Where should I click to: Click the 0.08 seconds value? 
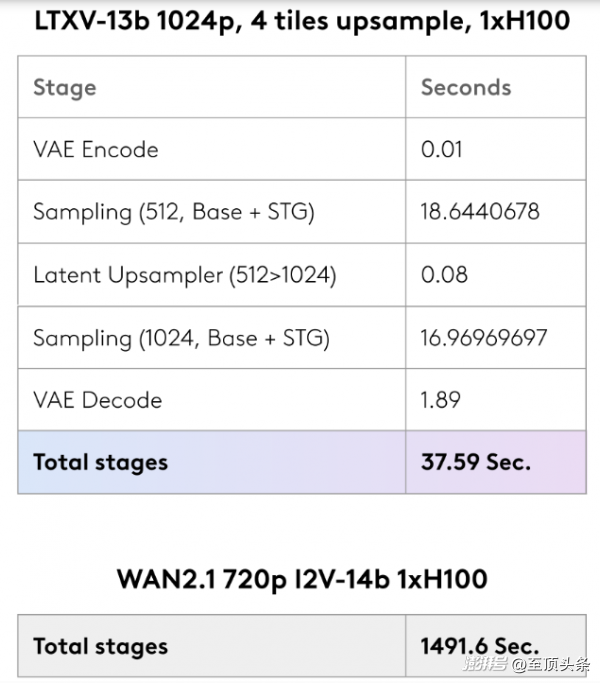click(x=444, y=275)
